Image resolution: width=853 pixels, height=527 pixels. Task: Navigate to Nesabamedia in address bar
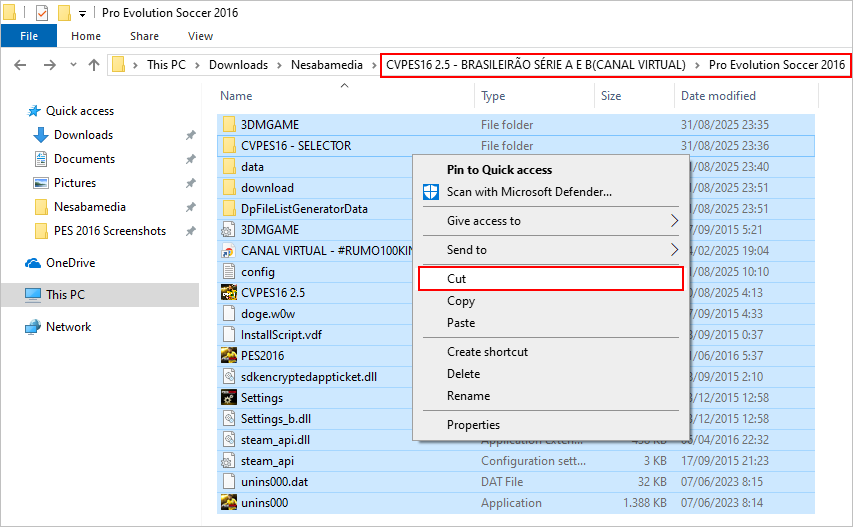[326, 65]
